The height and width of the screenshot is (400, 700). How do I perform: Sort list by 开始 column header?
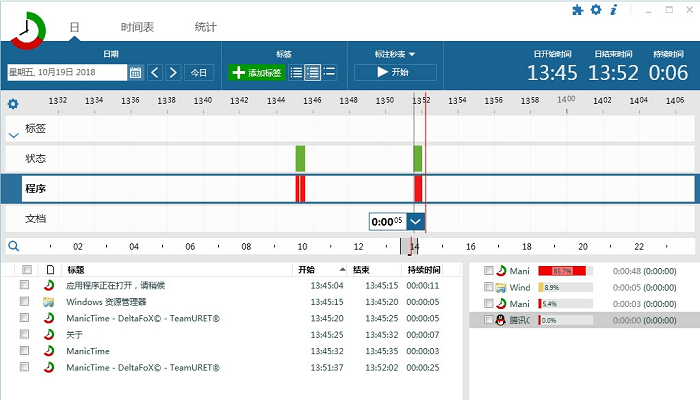[306, 269]
